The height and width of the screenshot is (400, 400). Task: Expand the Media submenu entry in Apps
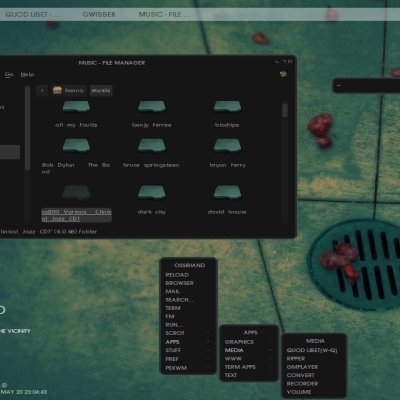pyautogui.click(x=249, y=350)
